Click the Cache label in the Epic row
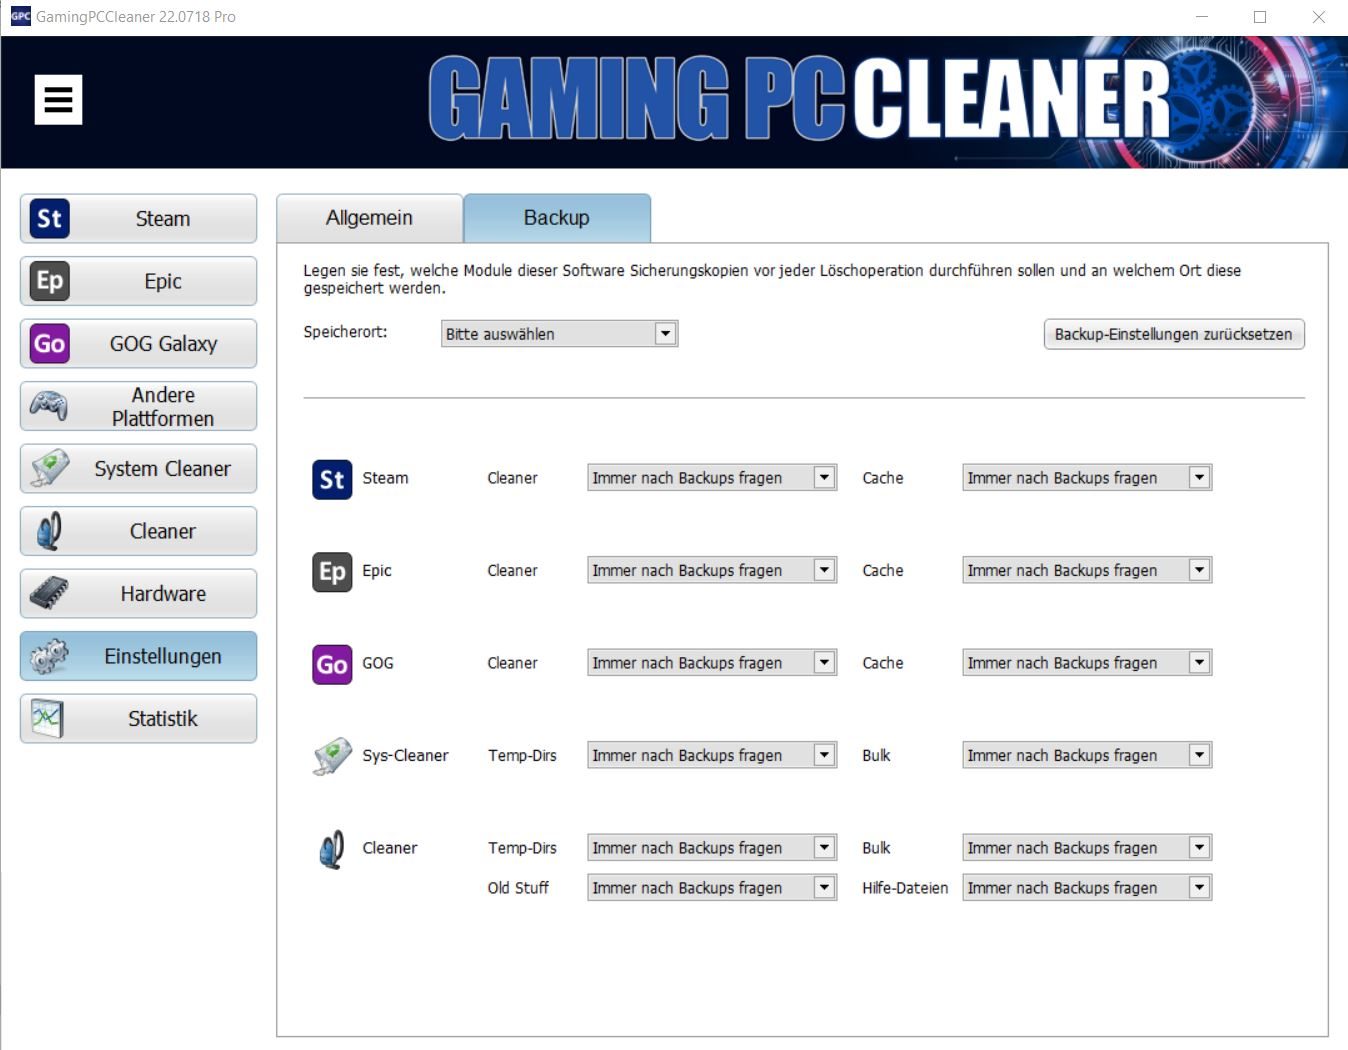The height and width of the screenshot is (1050, 1348). (883, 570)
